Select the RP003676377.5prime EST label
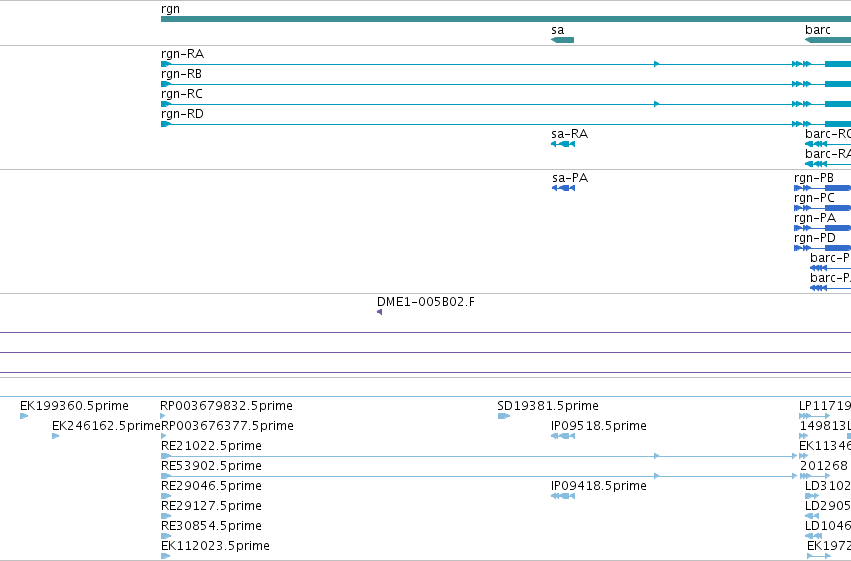The height and width of the screenshot is (561, 851). coord(227,426)
